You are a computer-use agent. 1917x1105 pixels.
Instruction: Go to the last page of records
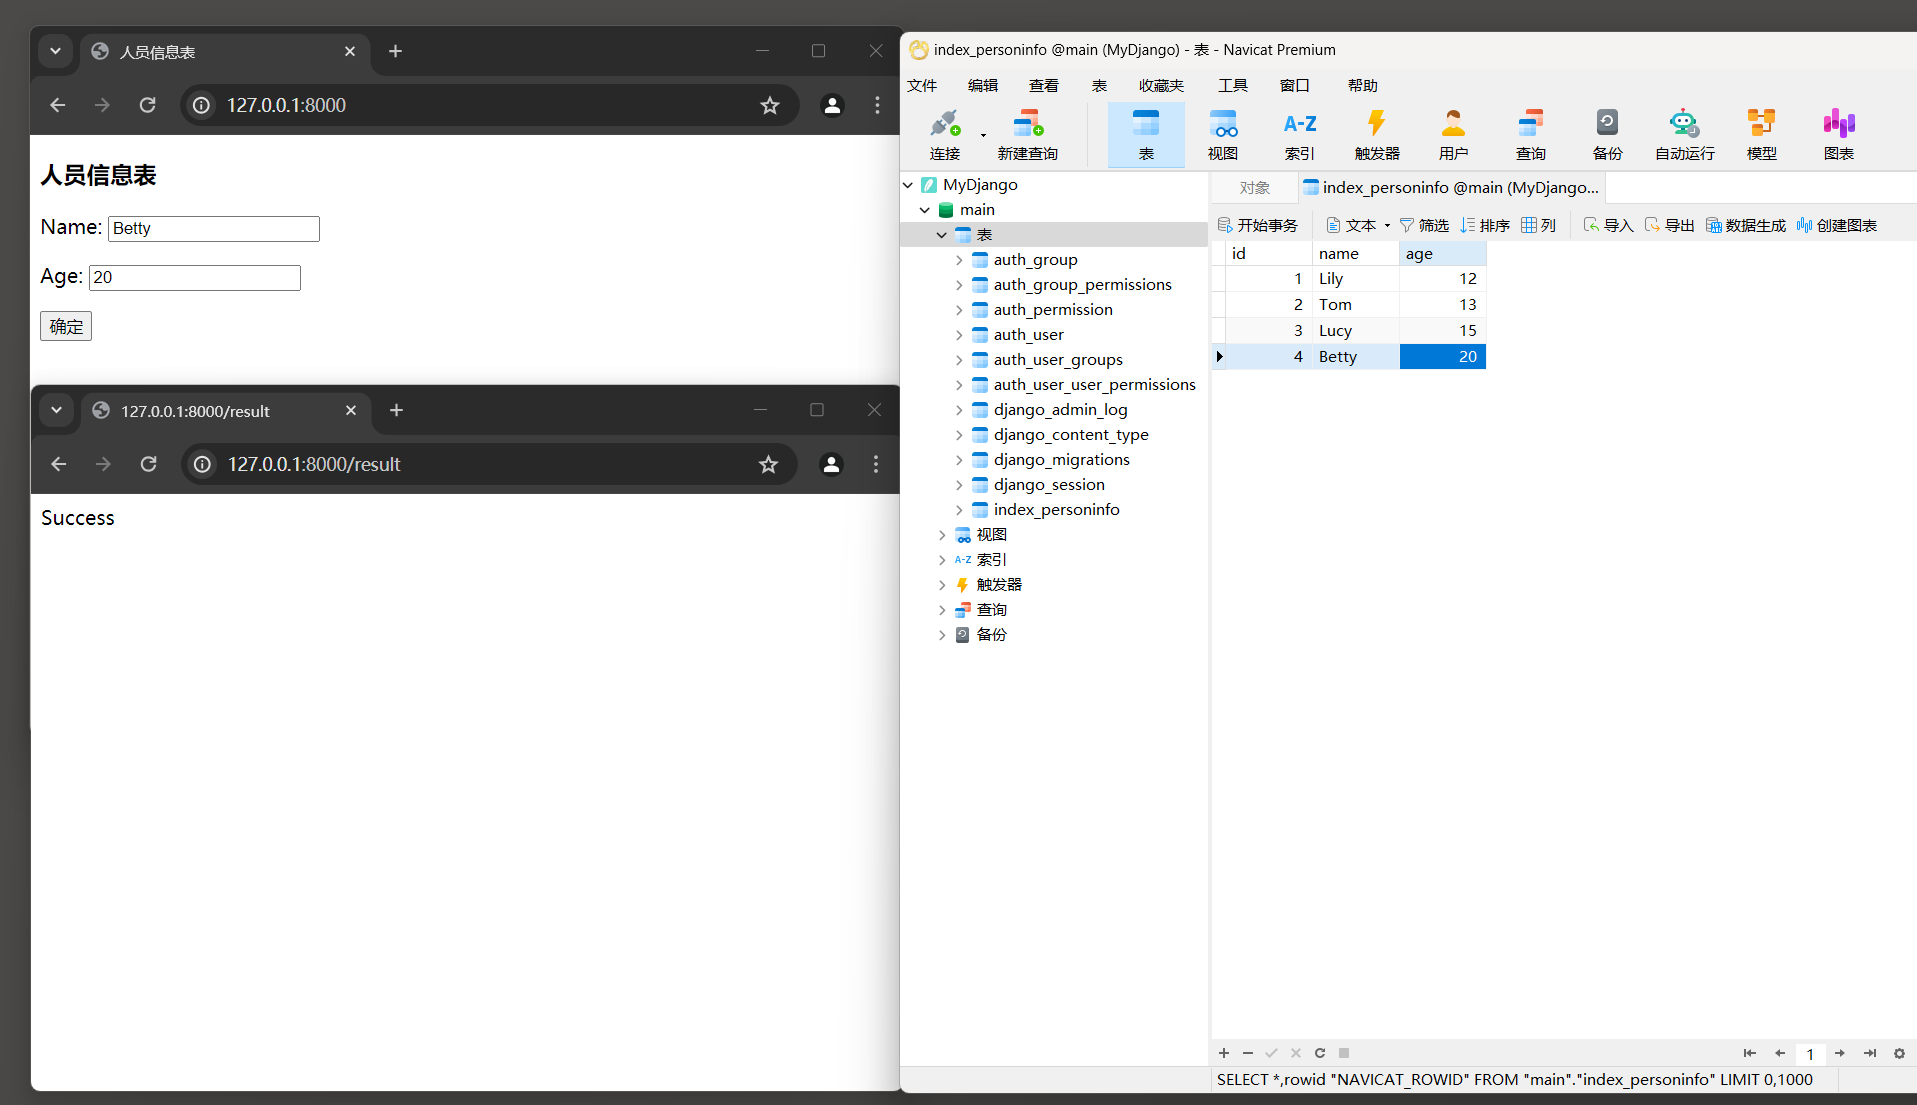1870,1053
